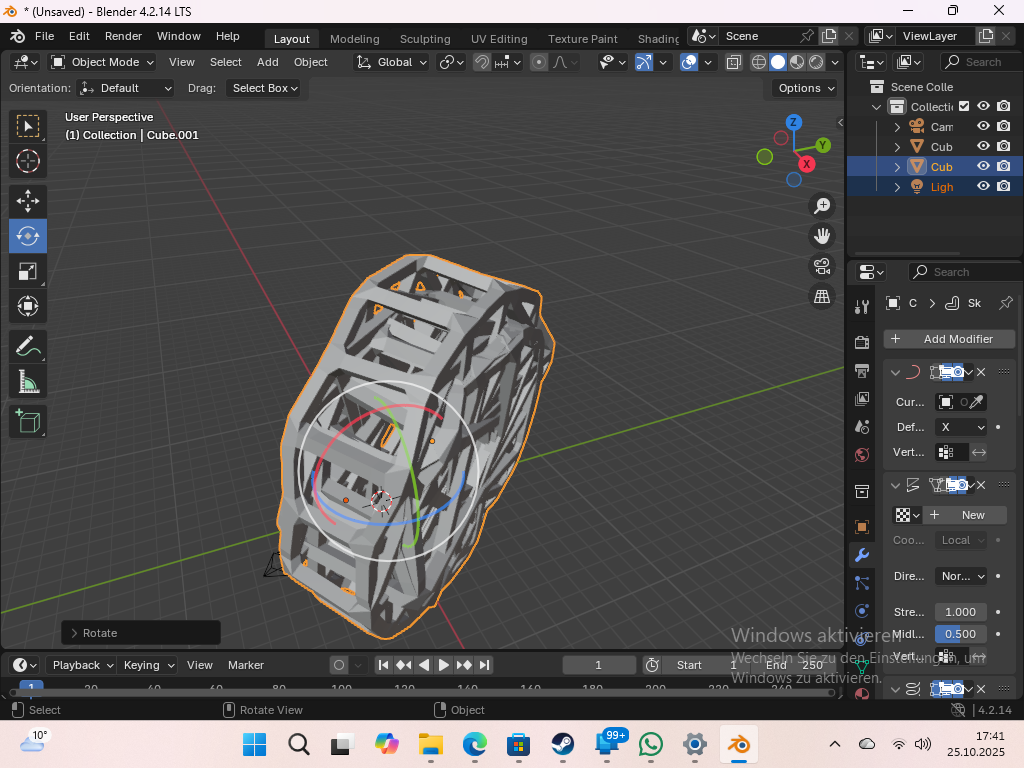1024x768 pixels.
Task: Choose the Add Cube tool
Action: click(28, 422)
